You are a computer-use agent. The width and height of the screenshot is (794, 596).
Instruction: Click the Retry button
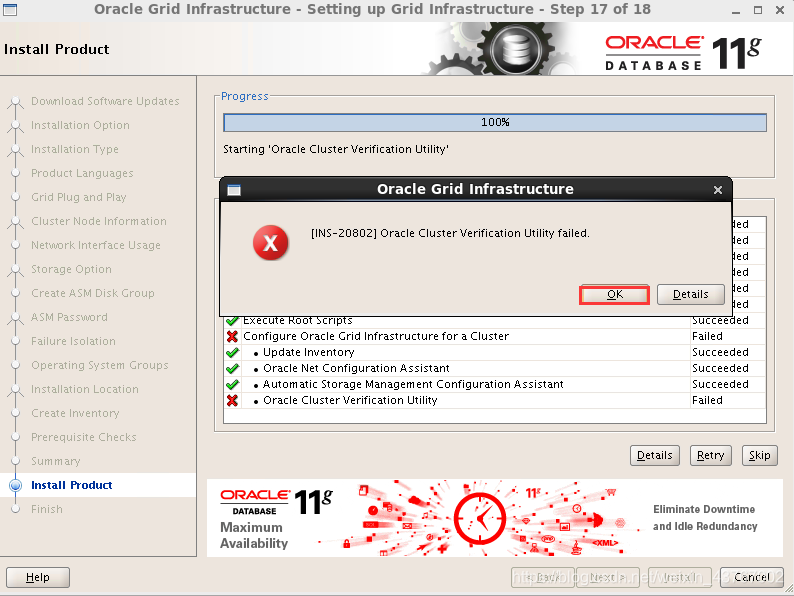[x=710, y=455]
